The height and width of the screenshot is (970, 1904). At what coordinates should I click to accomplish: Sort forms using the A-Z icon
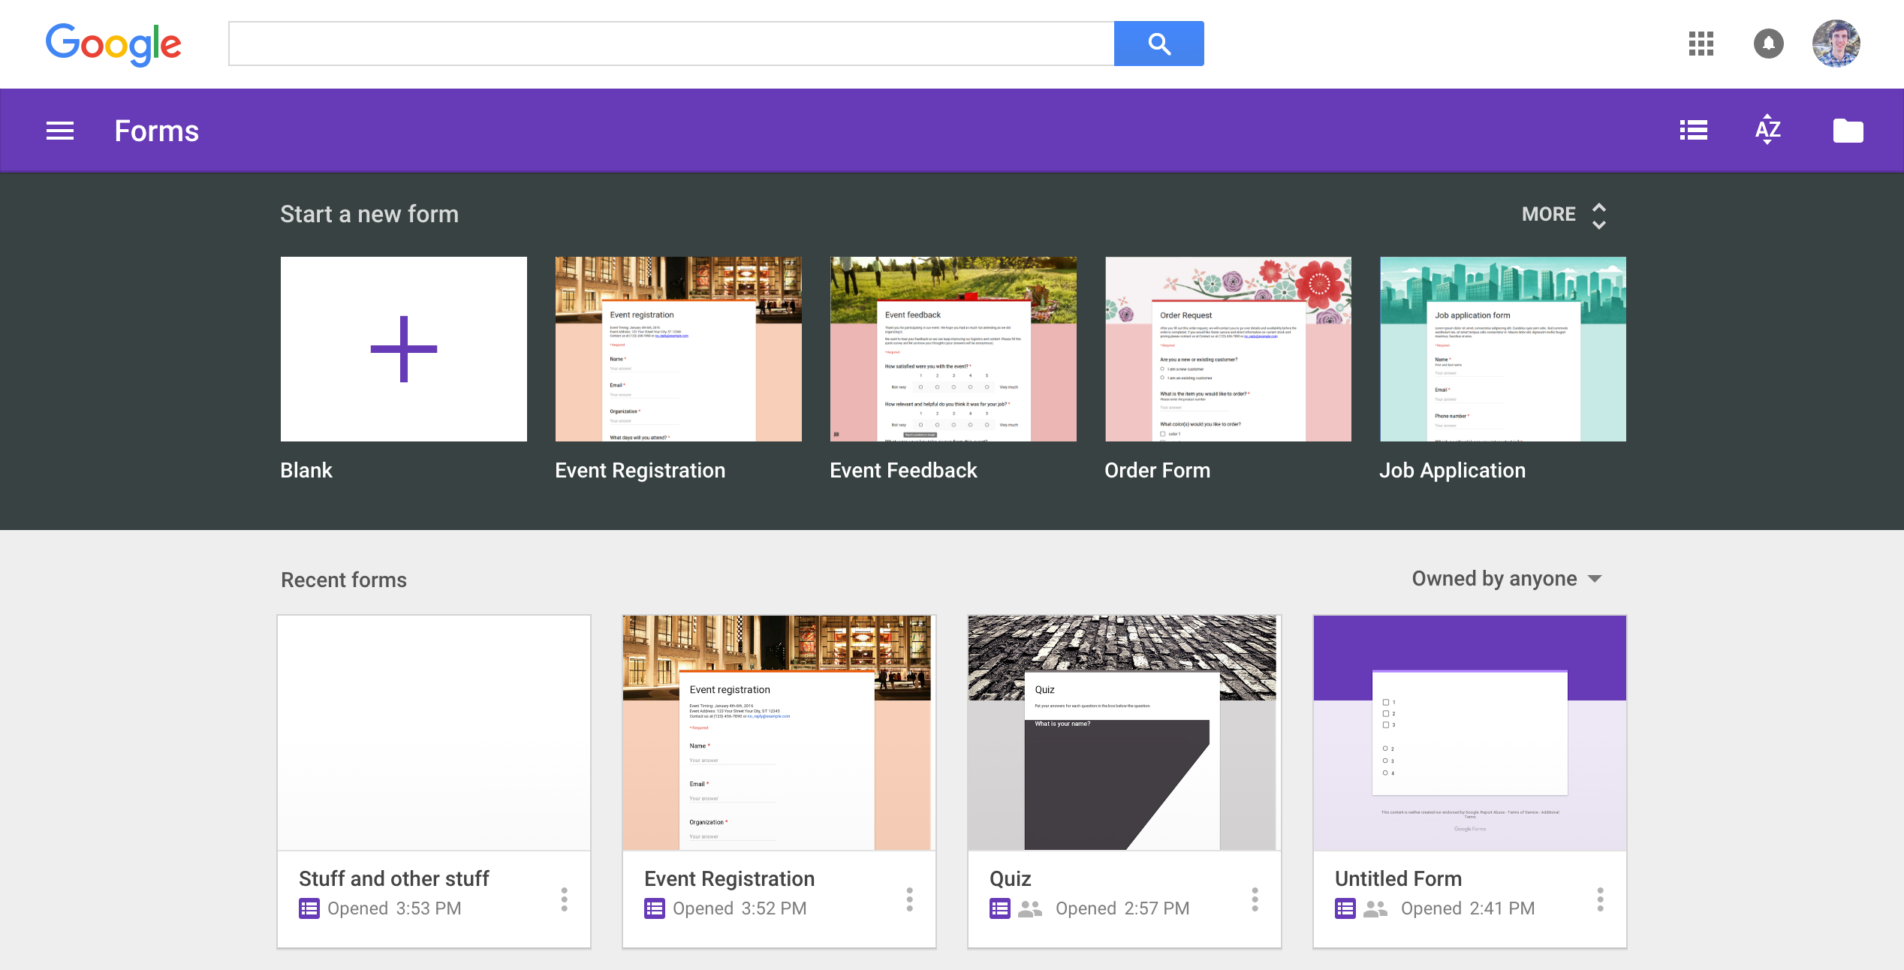pyautogui.click(x=1768, y=130)
